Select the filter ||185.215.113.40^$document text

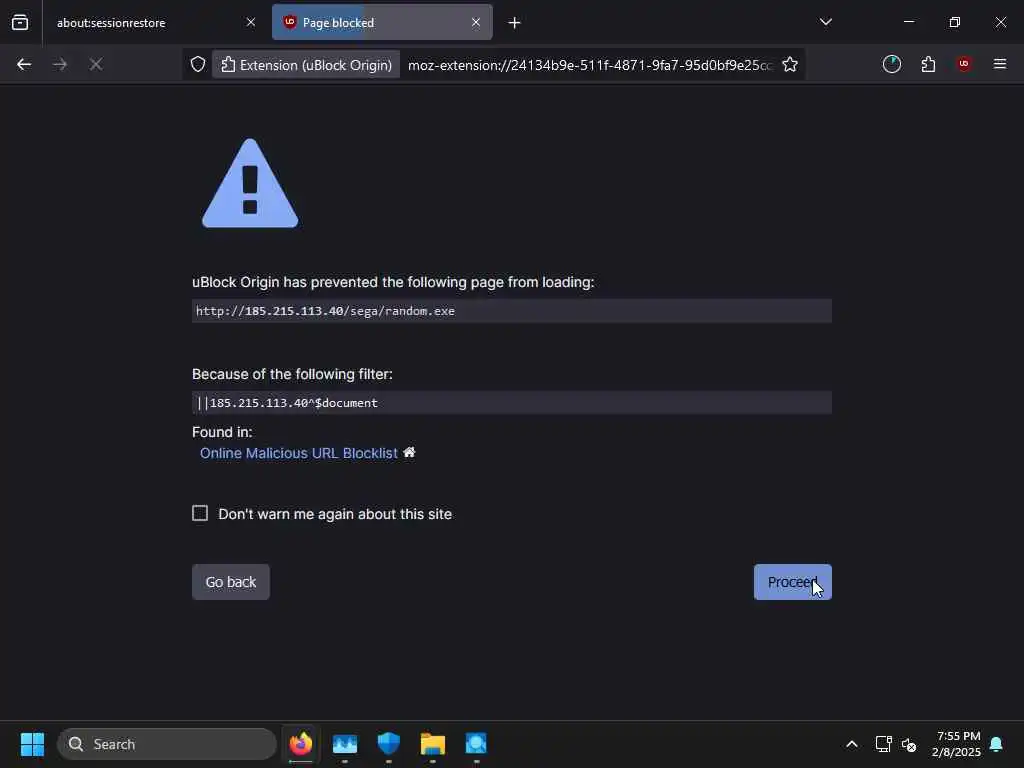(287, 403)
